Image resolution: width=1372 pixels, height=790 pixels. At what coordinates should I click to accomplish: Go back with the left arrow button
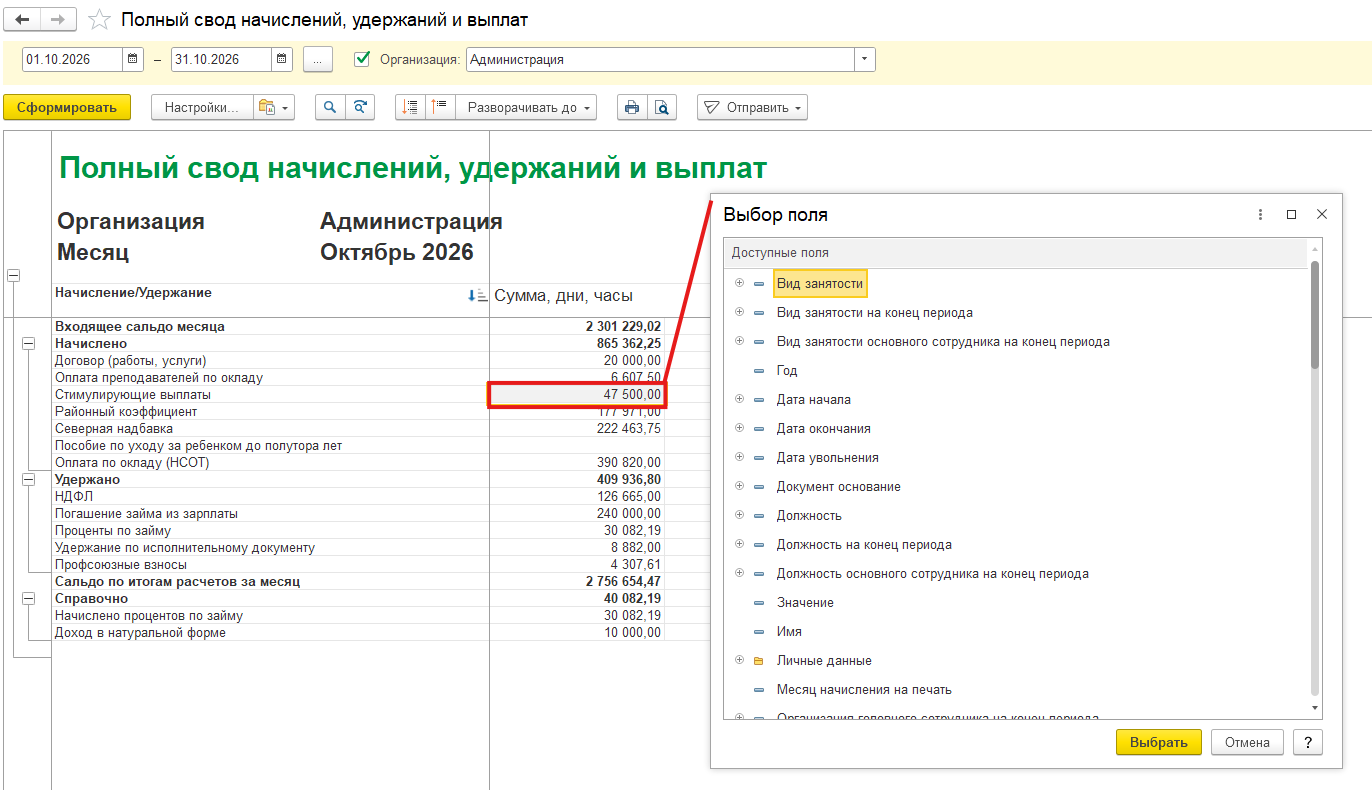tap(22, 20)
